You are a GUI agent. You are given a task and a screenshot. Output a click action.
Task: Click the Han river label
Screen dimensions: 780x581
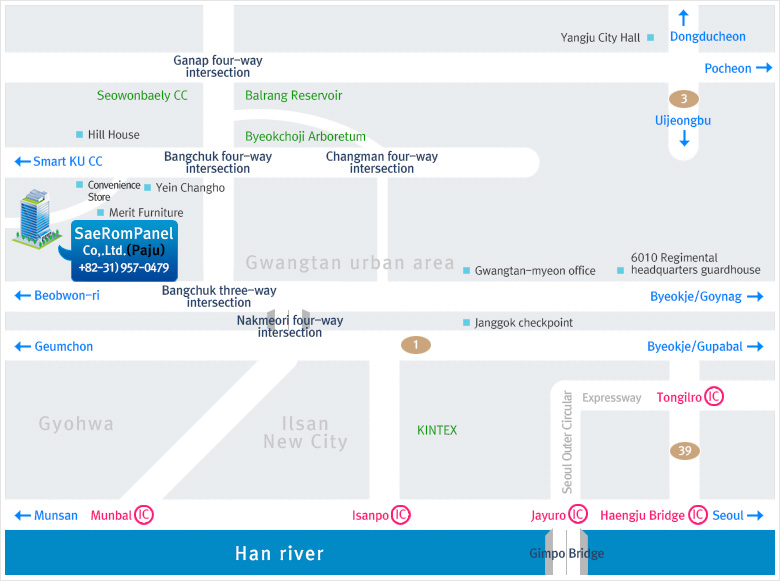tap(280, 553)
